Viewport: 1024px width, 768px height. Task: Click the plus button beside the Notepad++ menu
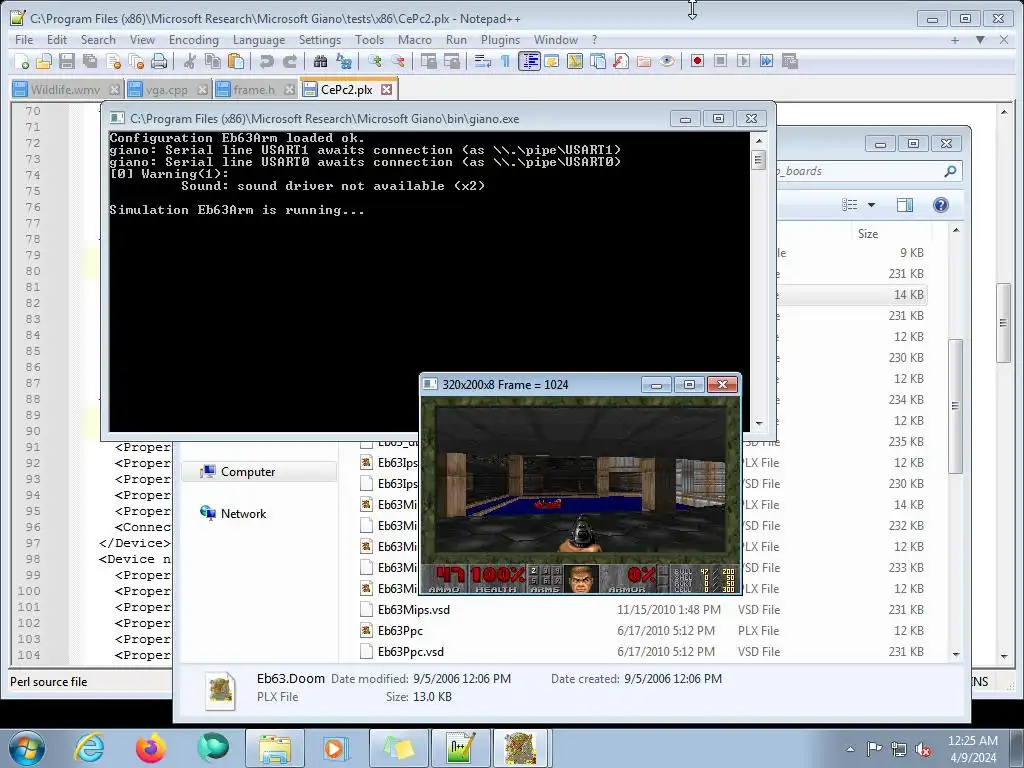(x=955, y=40)
